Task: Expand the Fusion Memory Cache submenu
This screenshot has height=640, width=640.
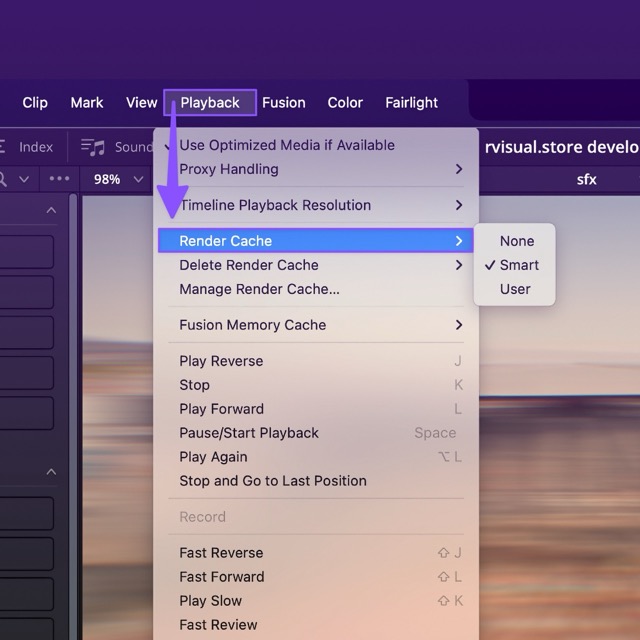Action: pyautogui.click(x=459, y=325)
